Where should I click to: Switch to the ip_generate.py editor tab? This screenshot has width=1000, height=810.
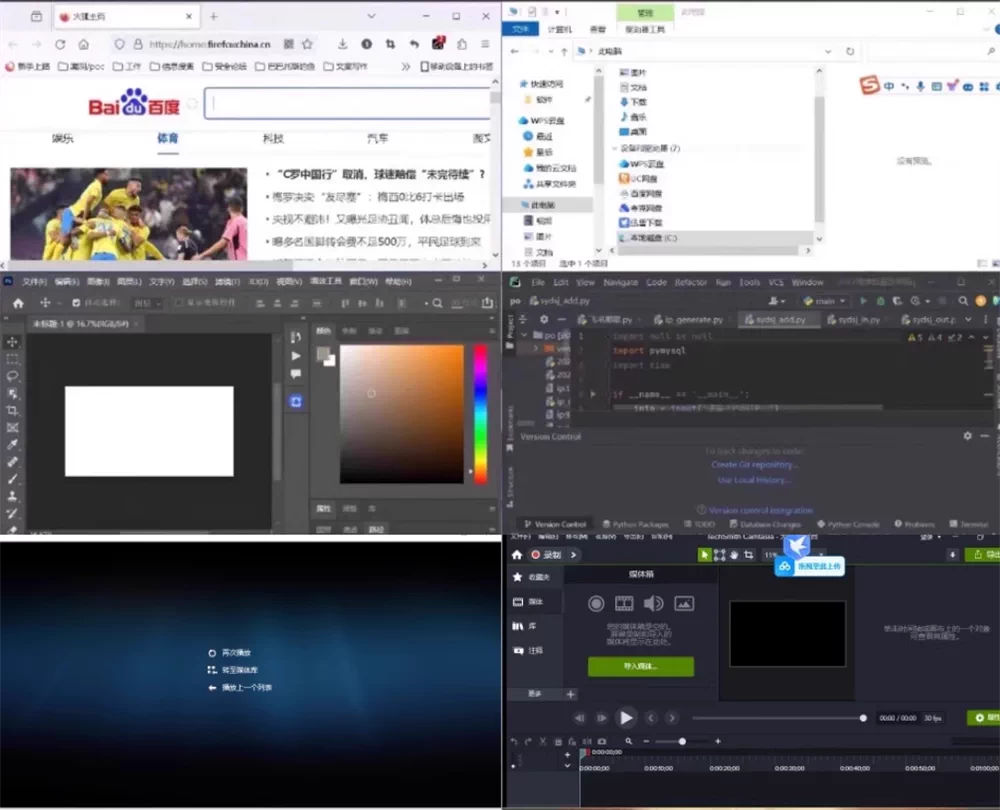click(x=688, y=320)
